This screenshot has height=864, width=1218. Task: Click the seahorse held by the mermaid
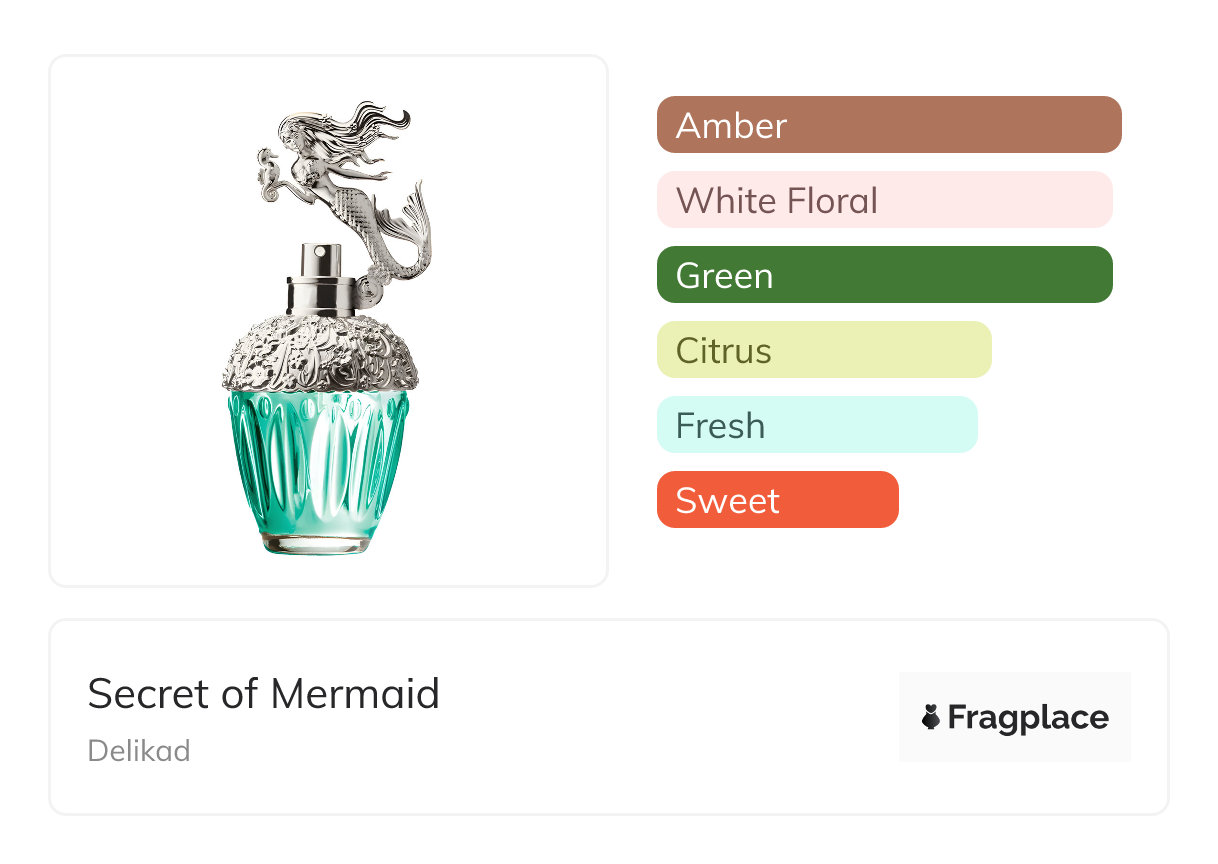click(268, 168)
